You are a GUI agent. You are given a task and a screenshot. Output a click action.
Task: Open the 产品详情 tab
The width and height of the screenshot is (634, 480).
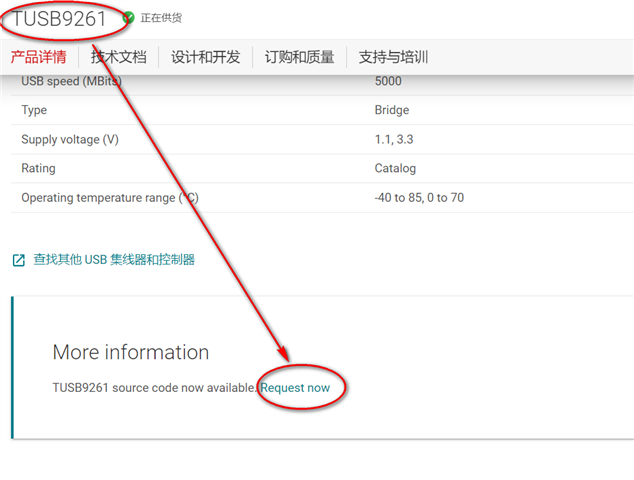click(x=38, y=57)
